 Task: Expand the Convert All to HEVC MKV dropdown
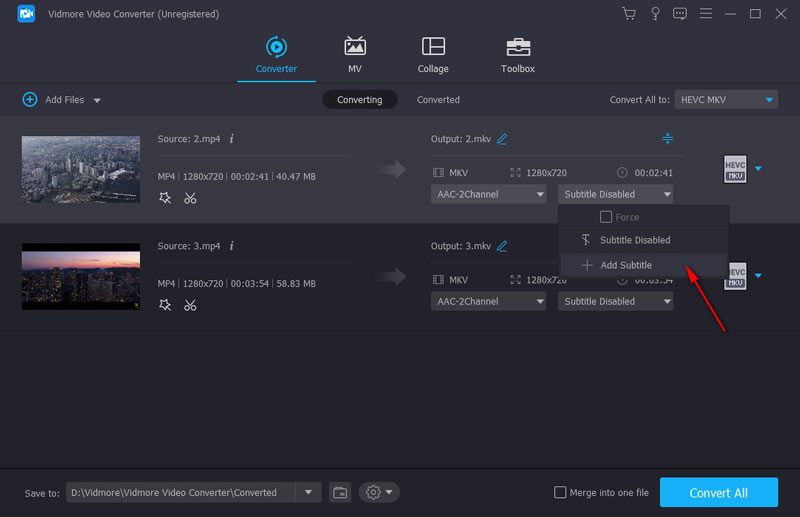[x=727, y=100]
